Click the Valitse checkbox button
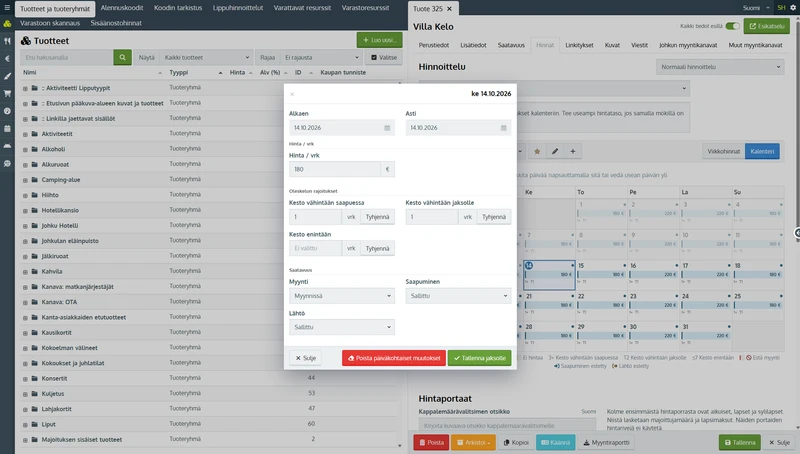 pos(384,57)
